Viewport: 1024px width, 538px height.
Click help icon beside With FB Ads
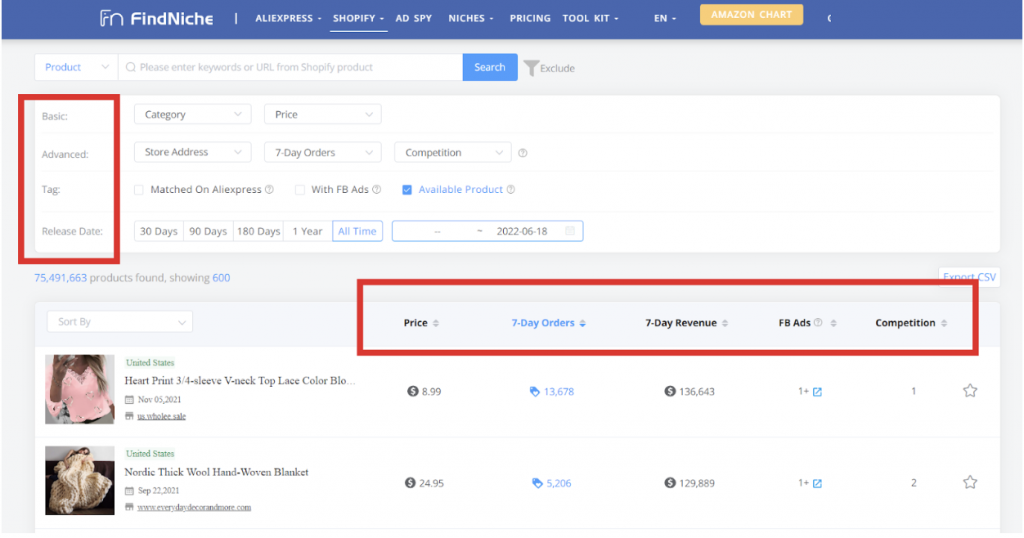[376, 189]
